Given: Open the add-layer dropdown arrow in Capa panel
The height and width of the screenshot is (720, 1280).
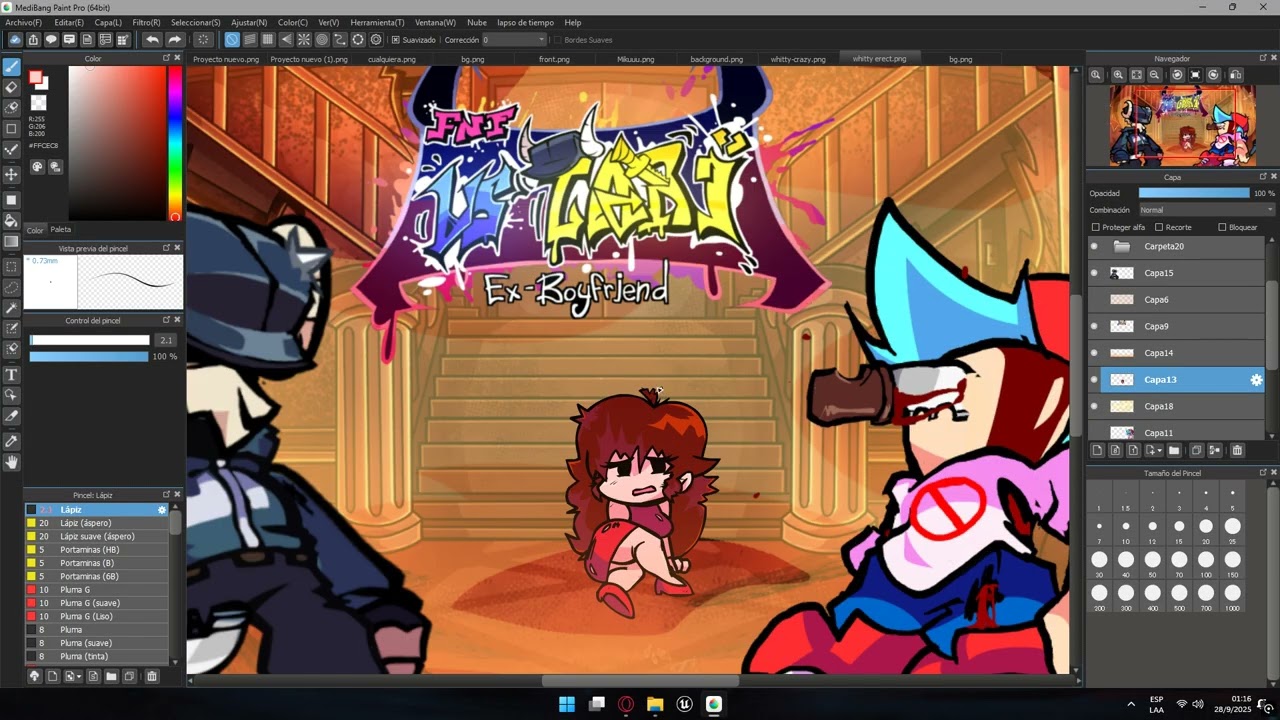Looking at the screenshot, I should click(x=1160, y=451).
